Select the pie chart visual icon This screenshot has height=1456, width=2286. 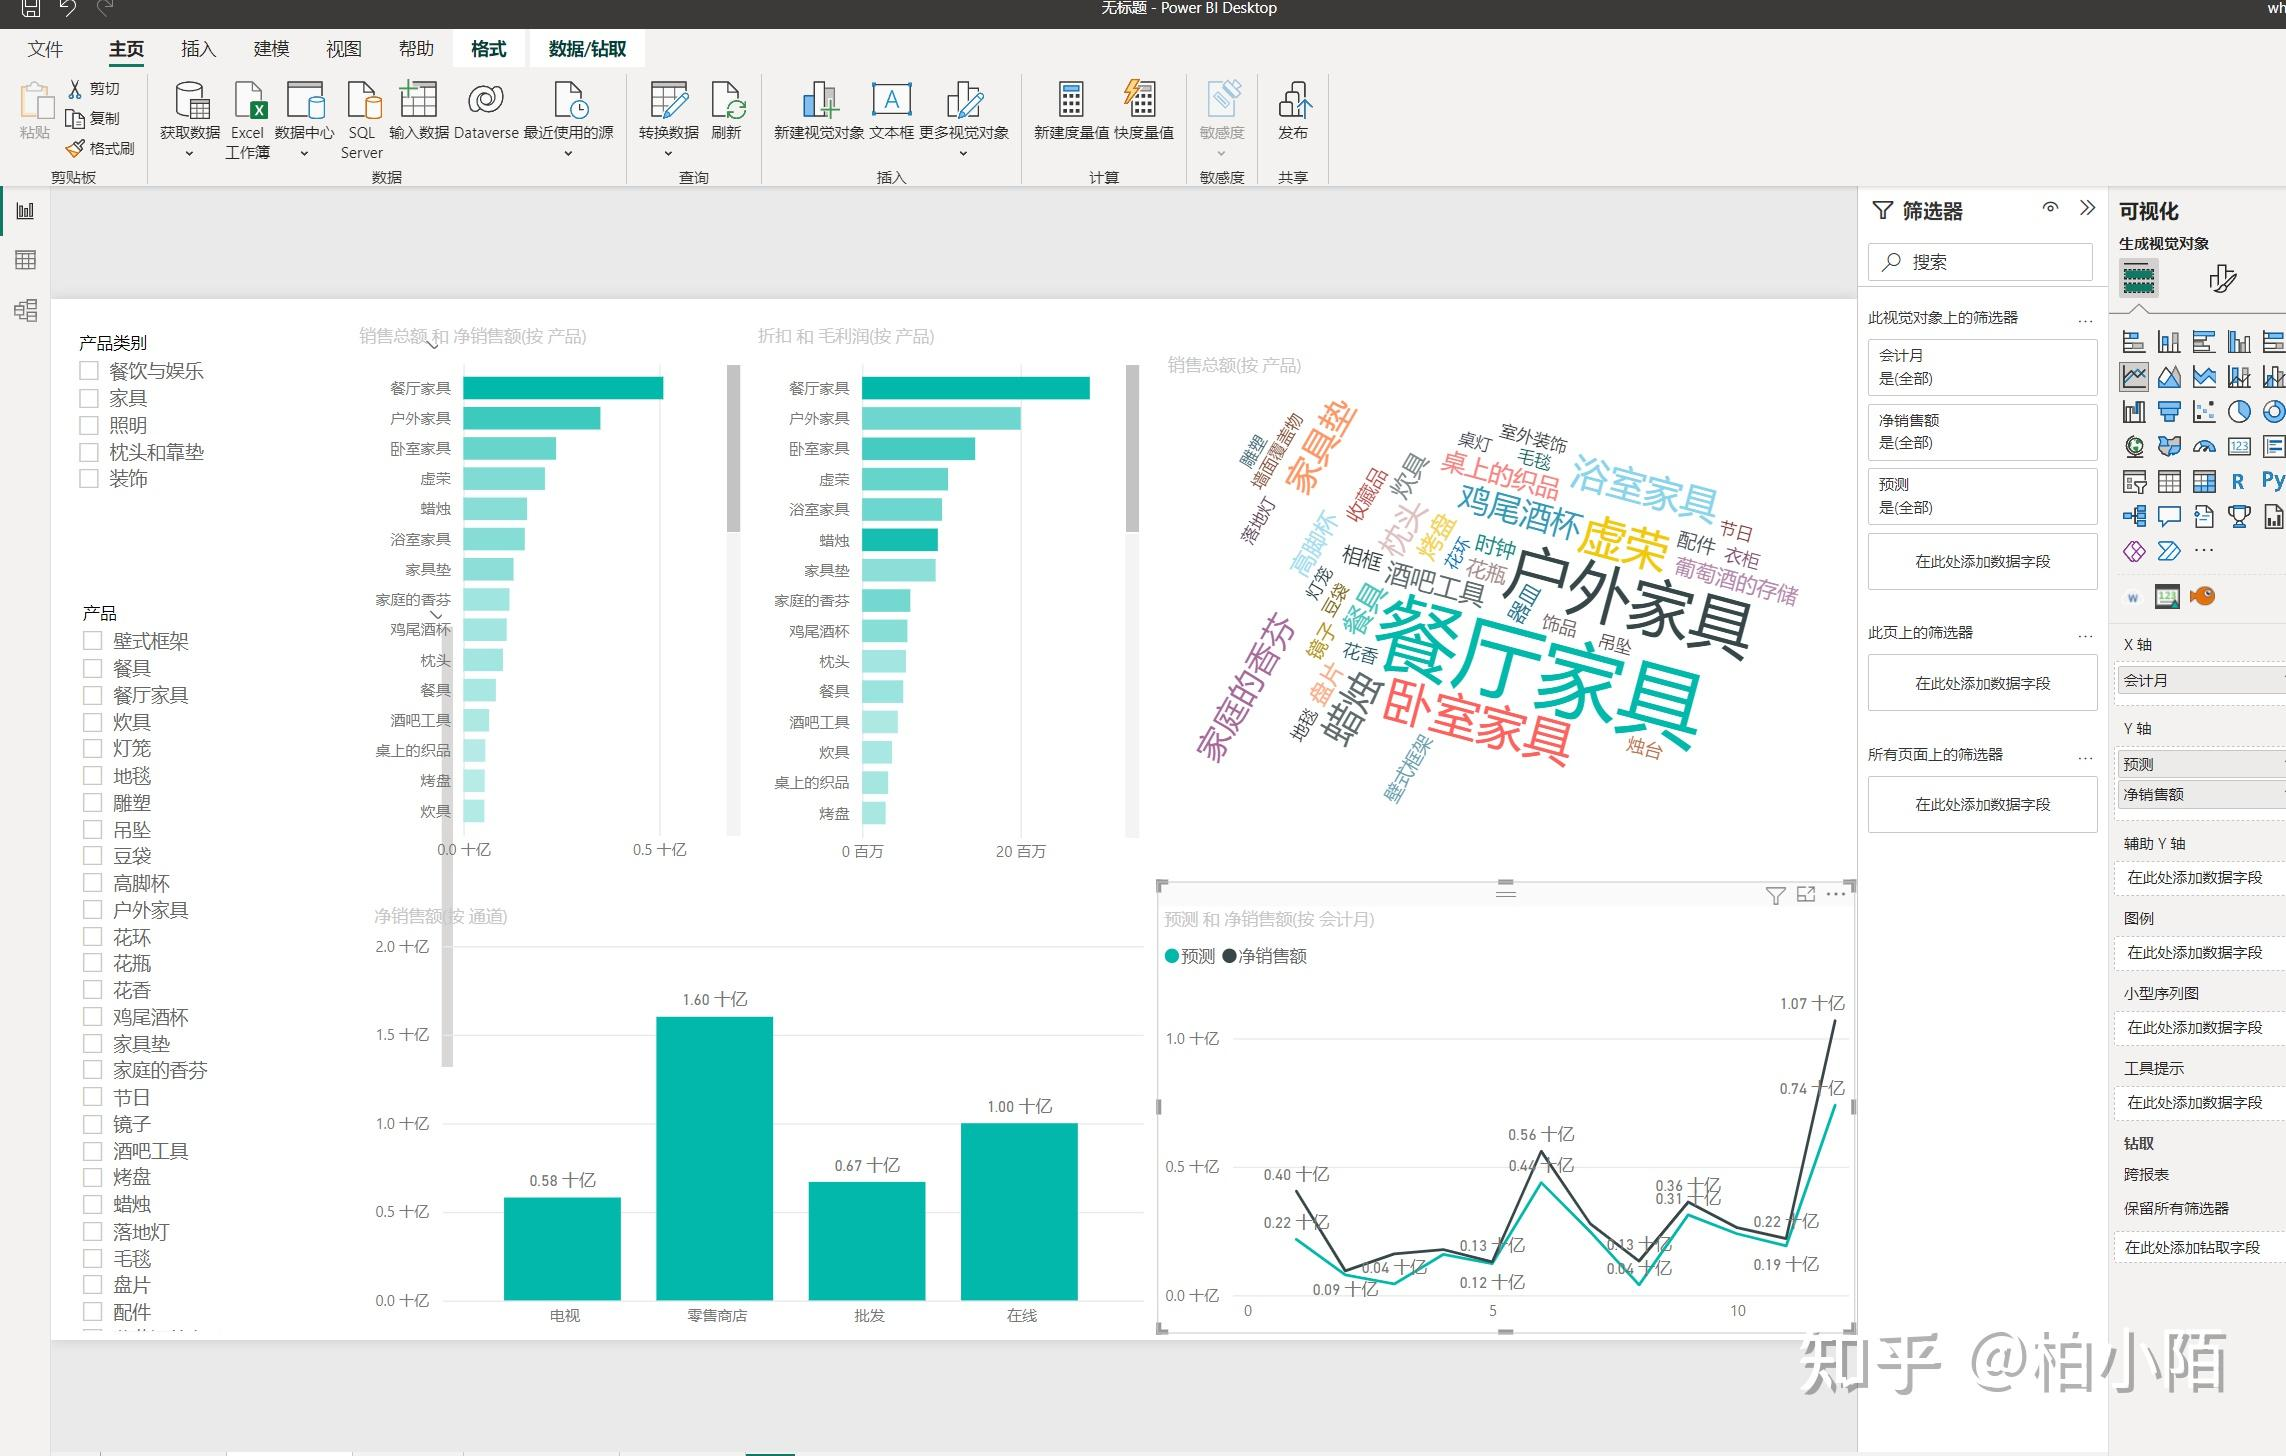pos(2239,412)
